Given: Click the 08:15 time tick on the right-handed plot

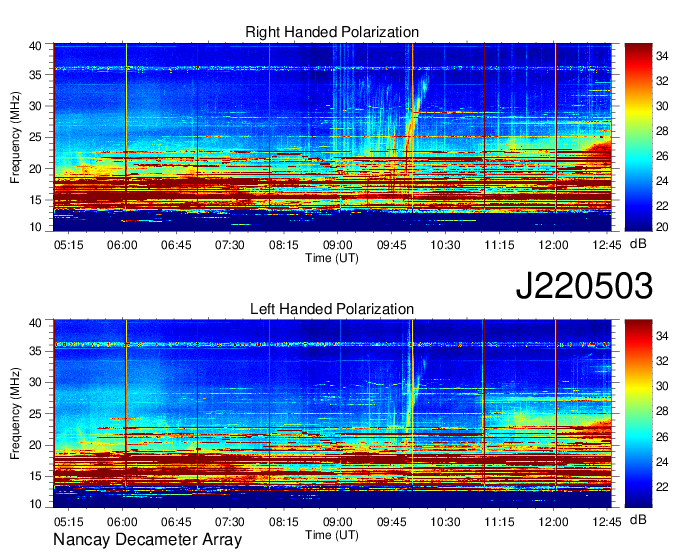Looking at the screenshot, I should tap(284, 245).
